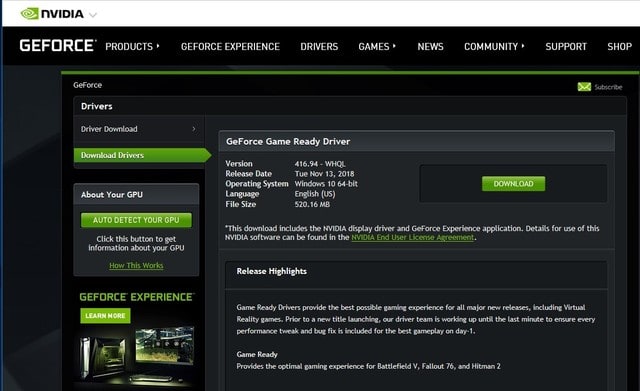The width and height of the screenshot is (640, 391).
Task: Open the SHOP nav item
Action: click(x=619, y=47)
